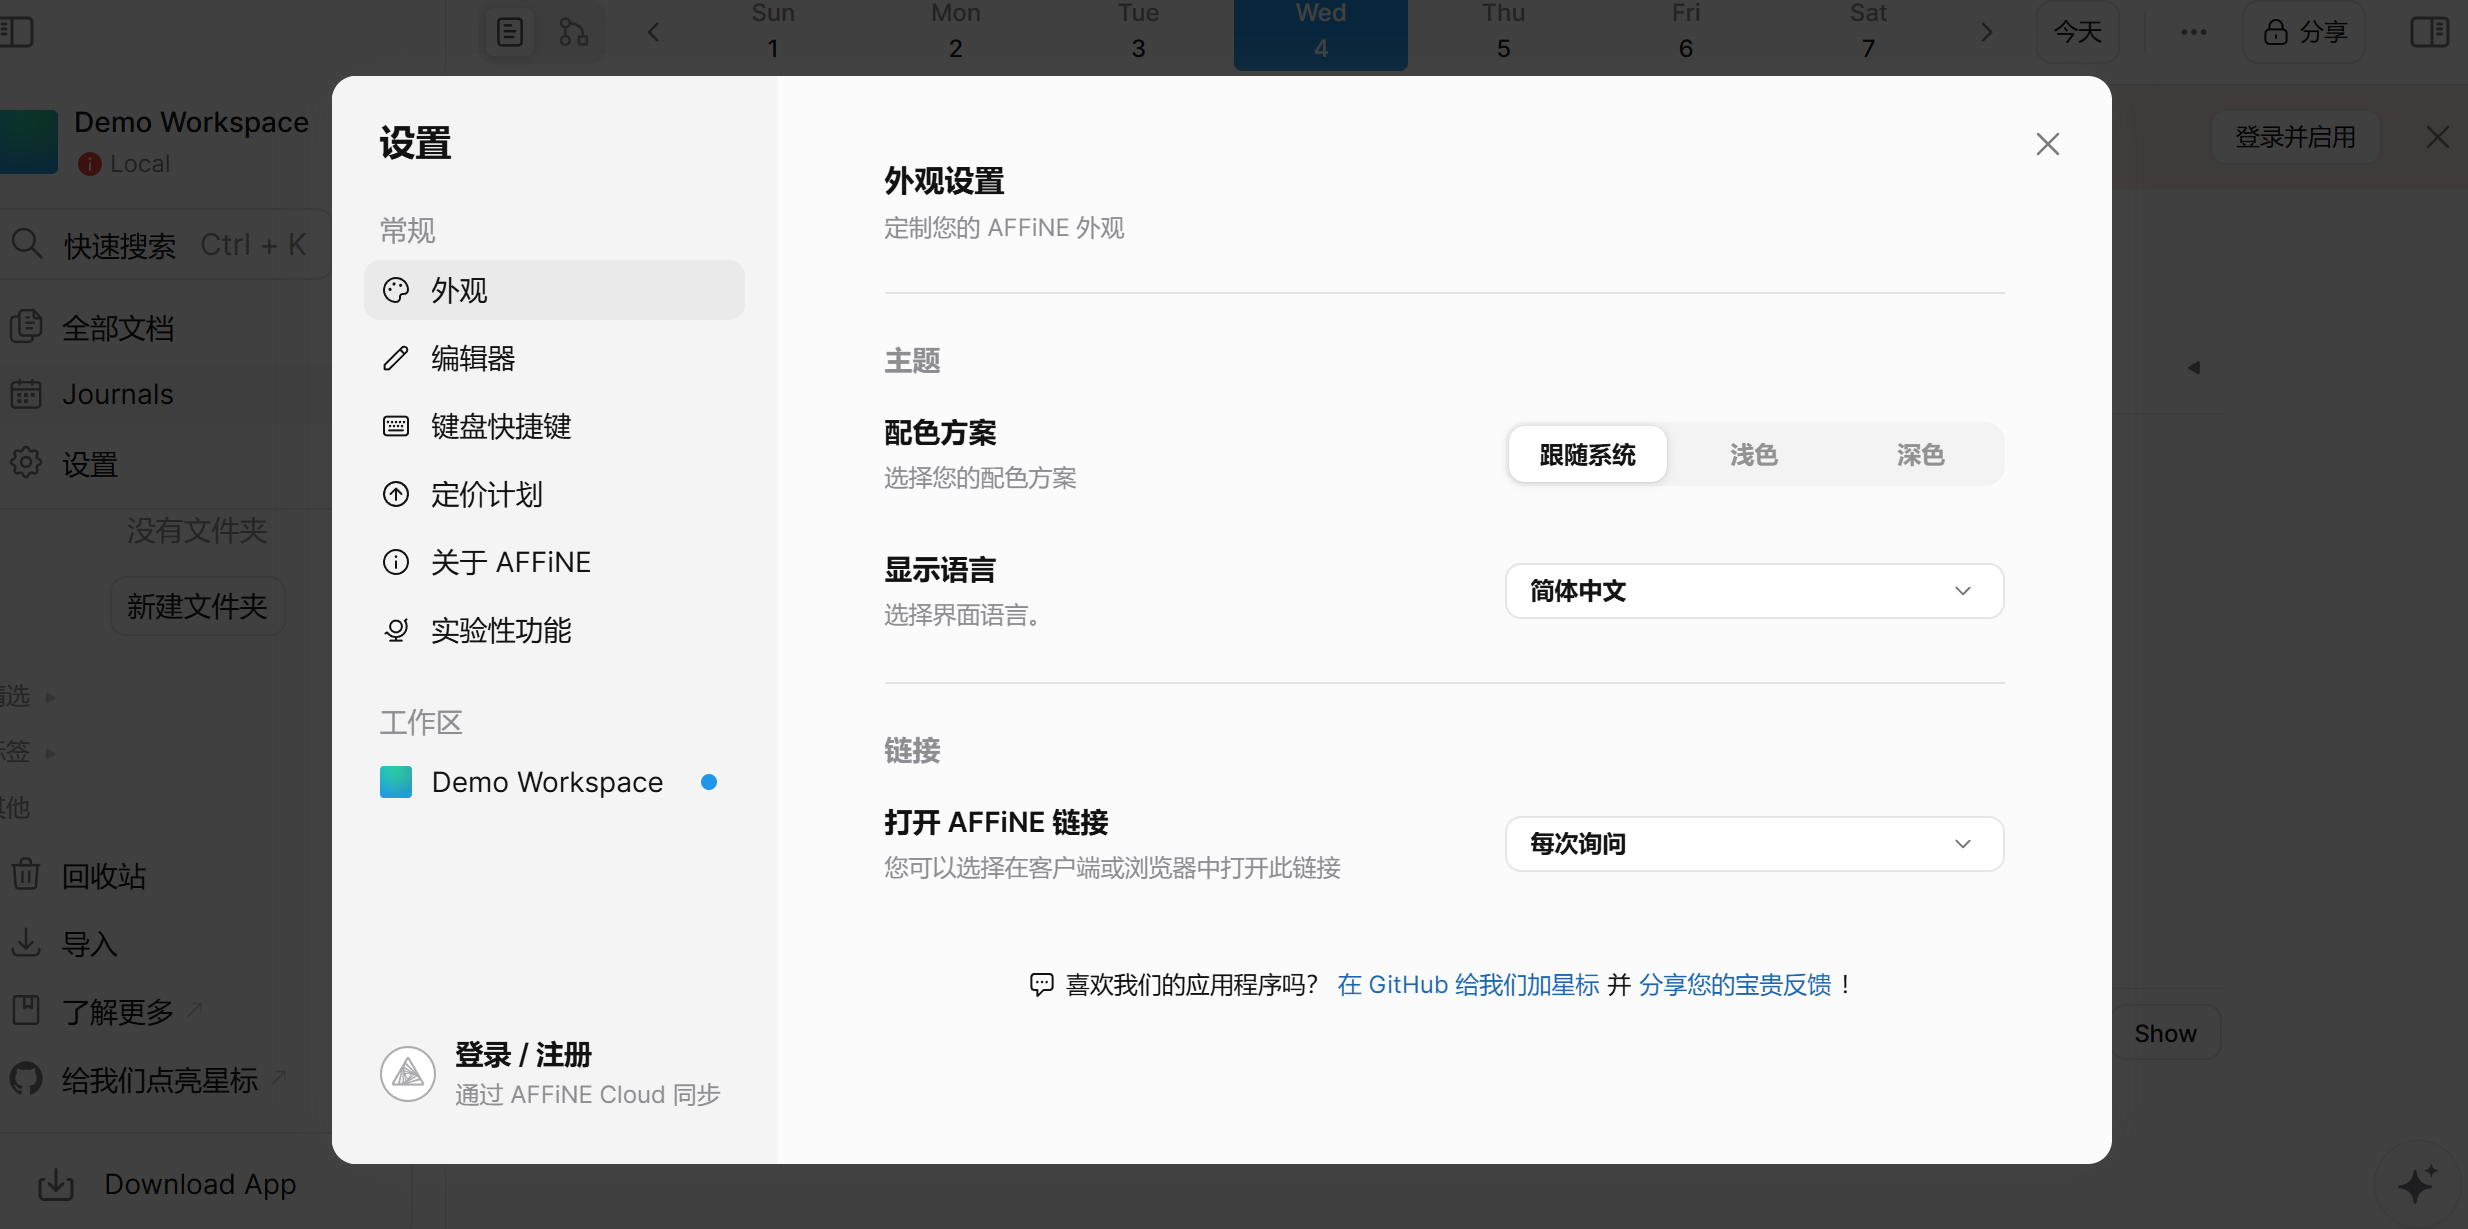Image resolution: width=2468 pixels, height=1229 pixels.
Task: Select 跟随系统 color scheme option
Action: [1587, 455]
